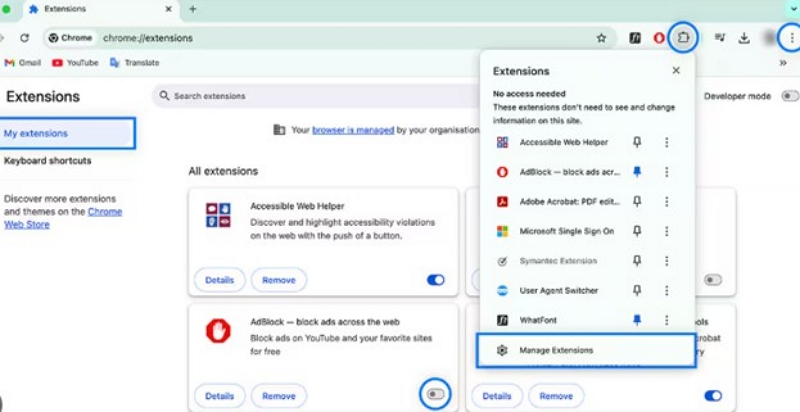Screen dimensions: 800x412
Task: Select My extensions in the sidebar
Action: click(x=67, y=133)
